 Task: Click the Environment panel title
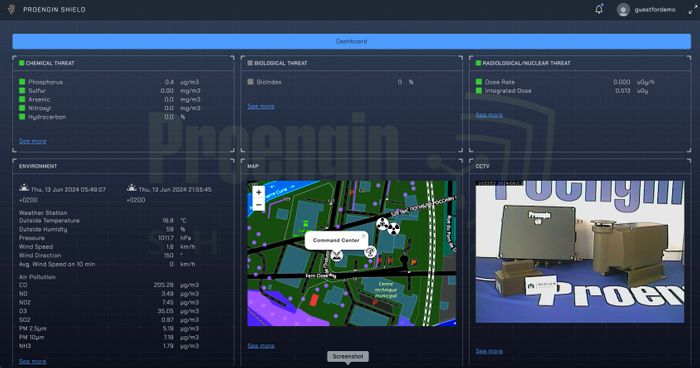(38, 166)
